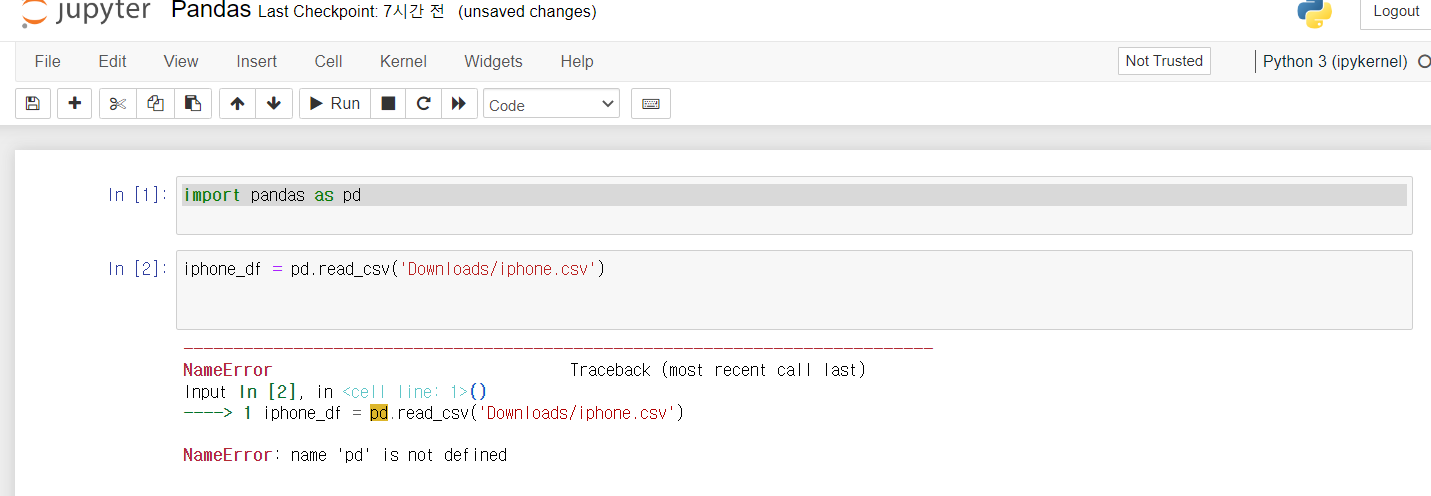
Task: Copy selected cells icon
Action: (x=155, y=104)
